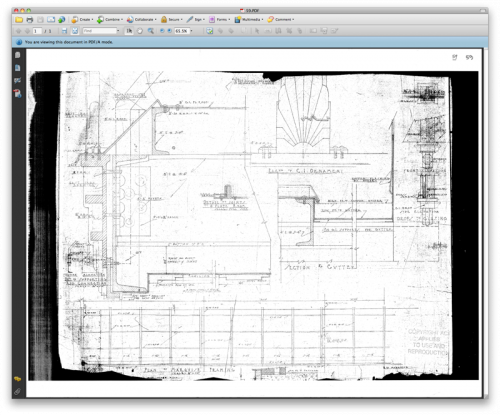Viewport: 500px width, 415px height.
Task: Click the zoom out round button
Action: click(162, 31)
